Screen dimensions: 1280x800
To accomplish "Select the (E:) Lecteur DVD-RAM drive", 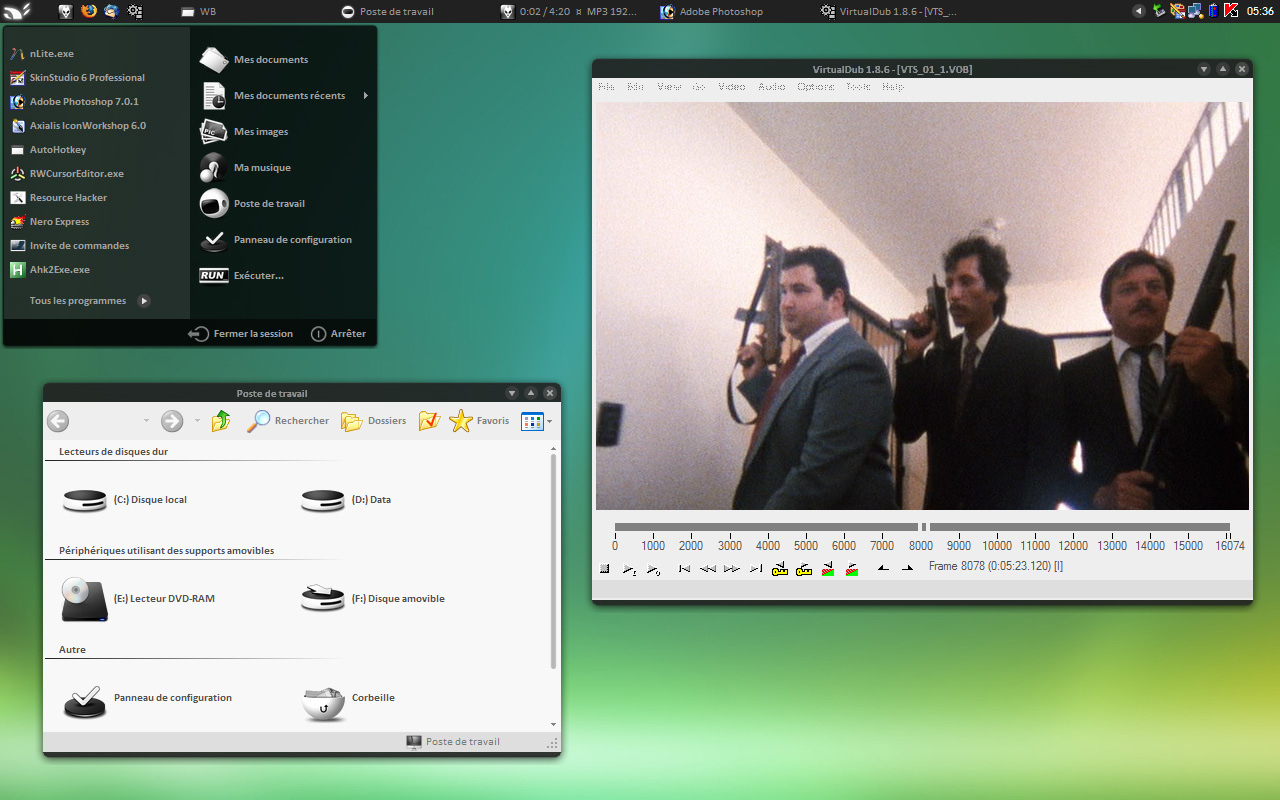I will 138,599.
